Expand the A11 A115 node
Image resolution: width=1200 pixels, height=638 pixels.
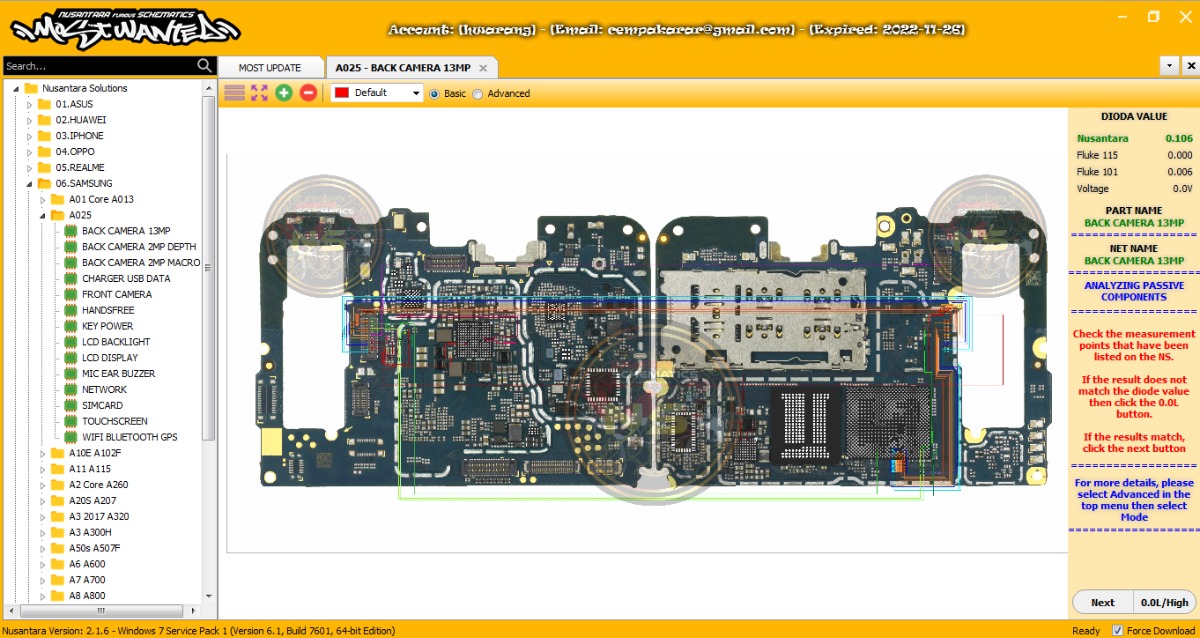point(43,469)
